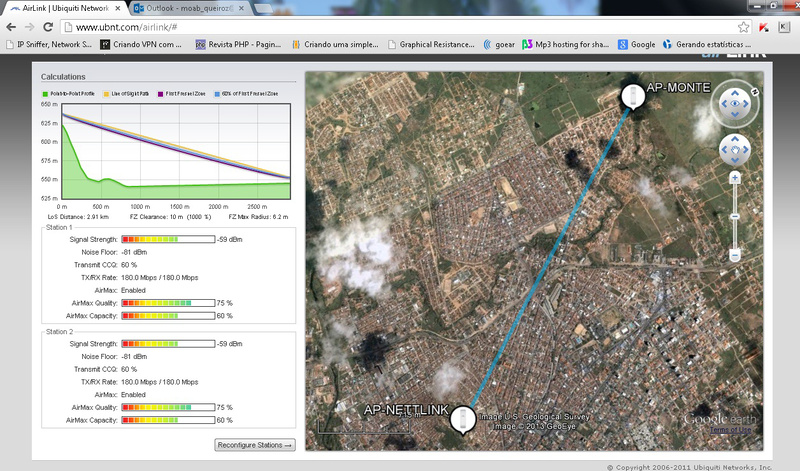Move the map zoom slider handle
This screenshot has width=800, height=471.
[x=735, y=216]
